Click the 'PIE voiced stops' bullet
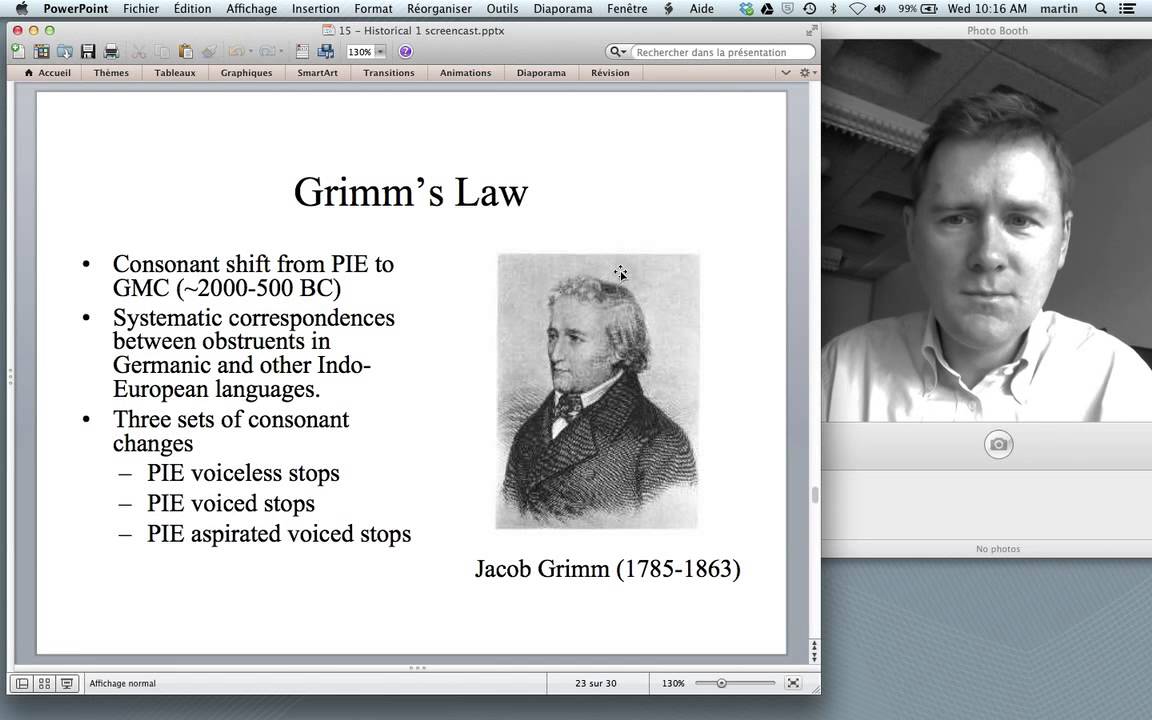 tap(231, 503)
